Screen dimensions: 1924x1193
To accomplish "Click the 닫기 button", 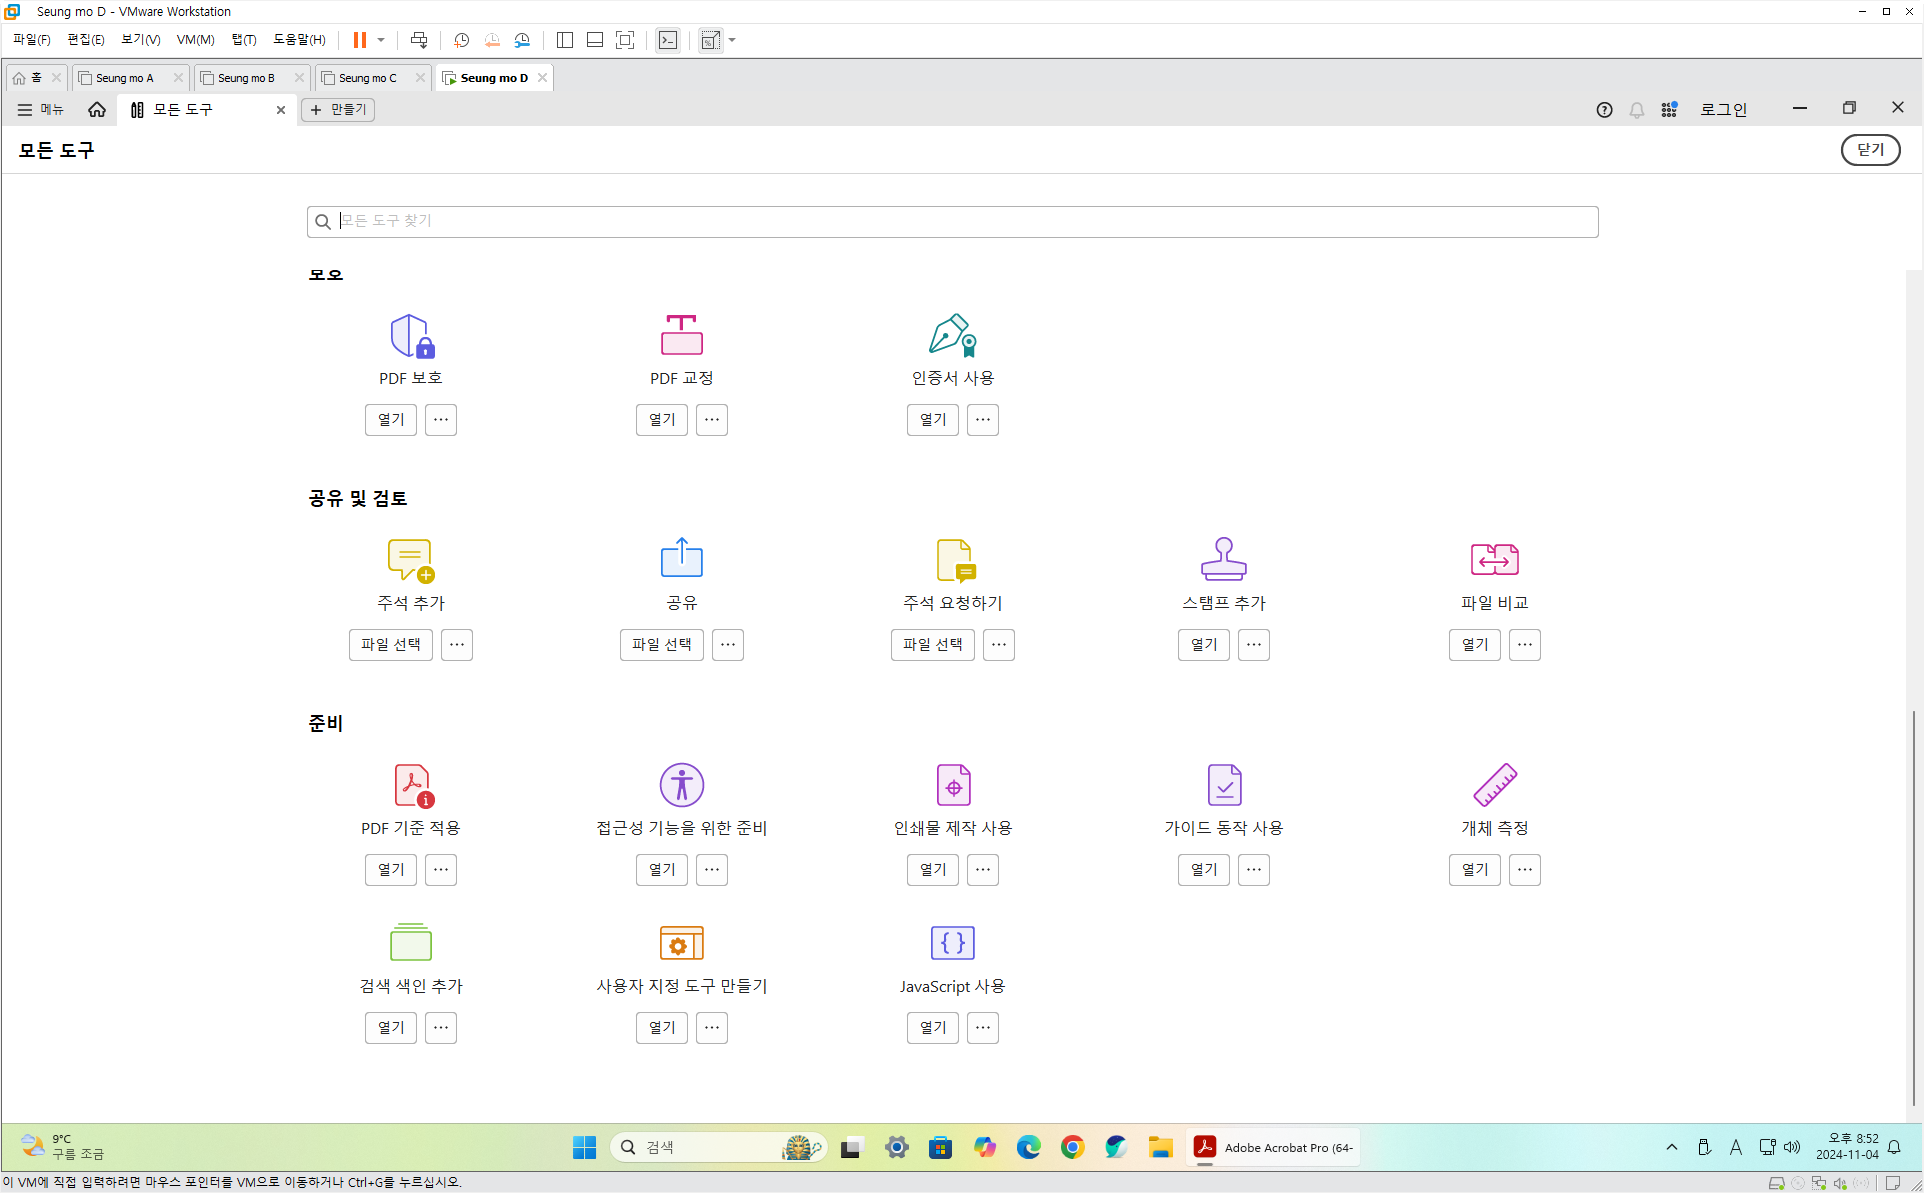I will tap(1869, 150).
